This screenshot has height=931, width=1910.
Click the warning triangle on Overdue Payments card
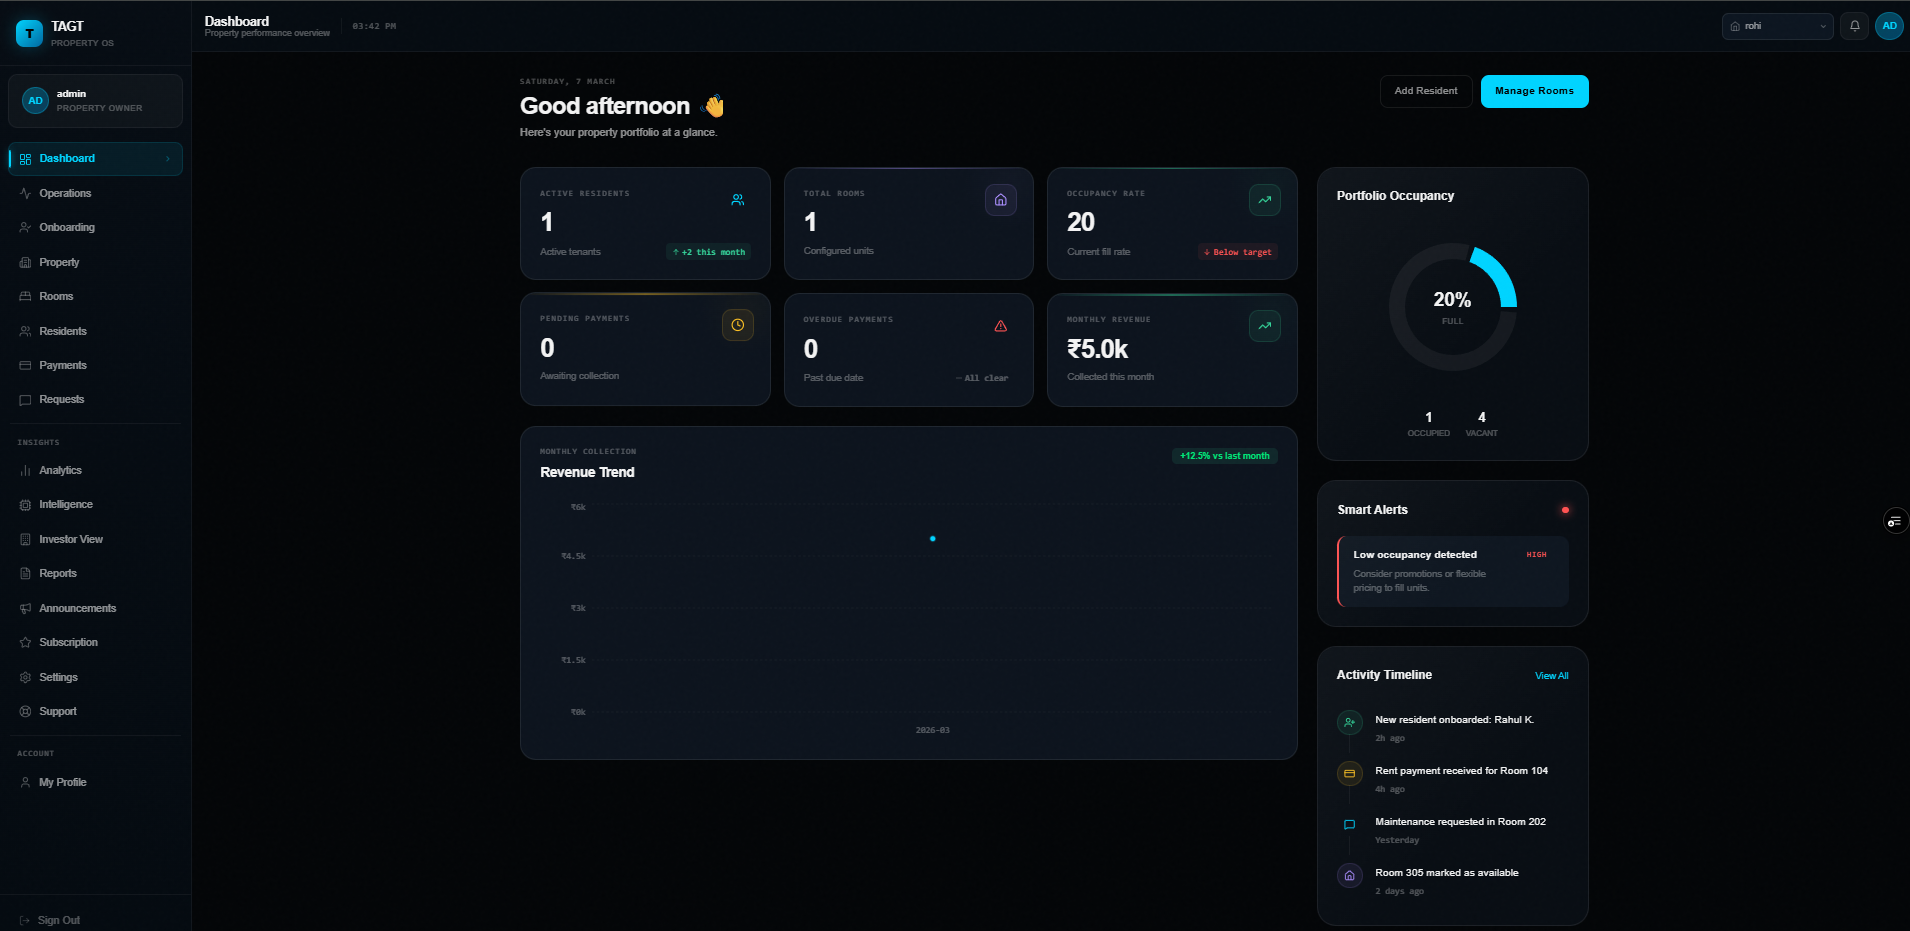(x=1001, y=325)
